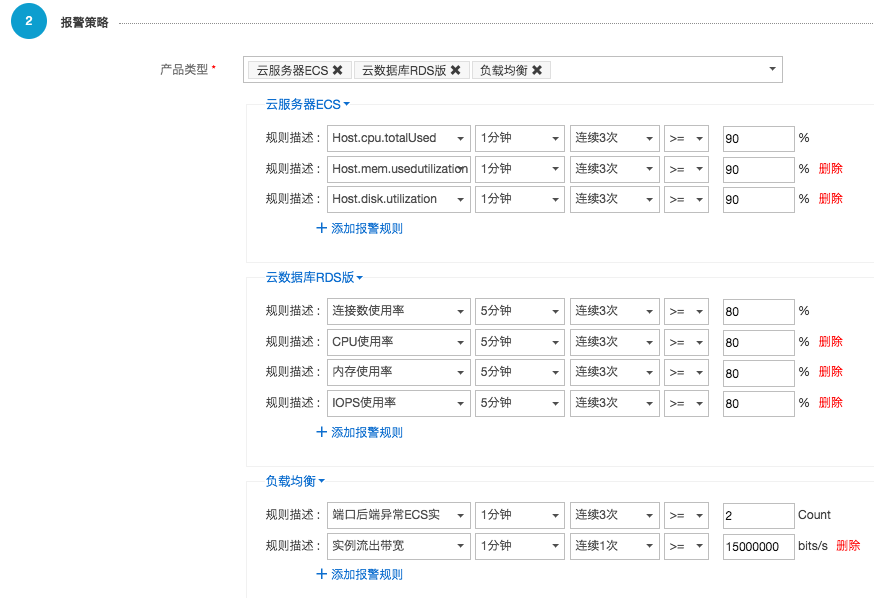Screen dimensions: 874x598
Task: Remove the 云数据库RDS版 product tag
Action: (x=455, y=70)
